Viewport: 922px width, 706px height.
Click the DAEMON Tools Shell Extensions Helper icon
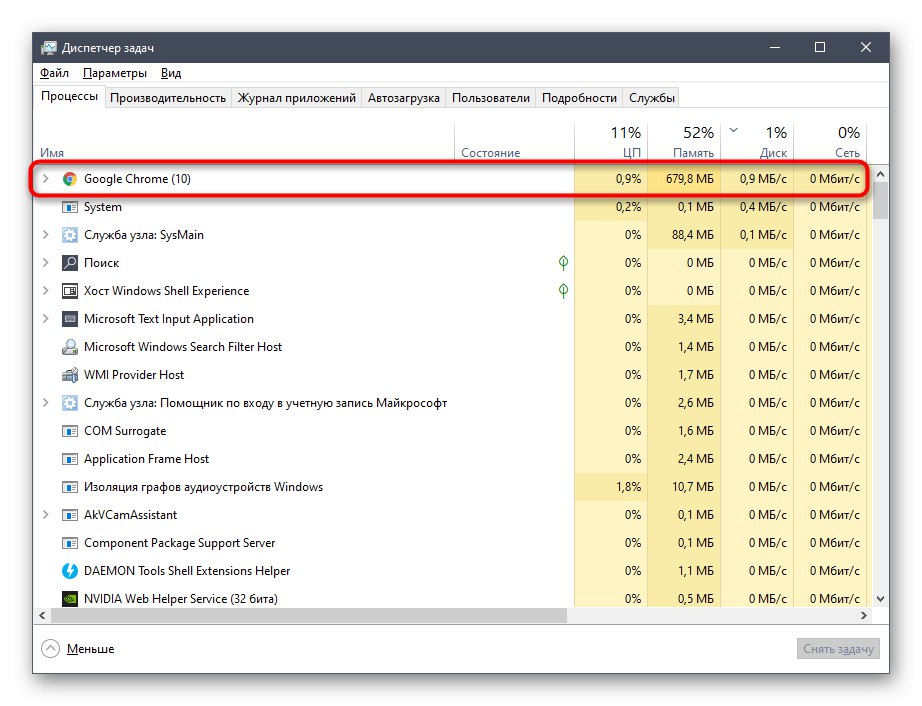pyautogui.click(x=70, y=571)
